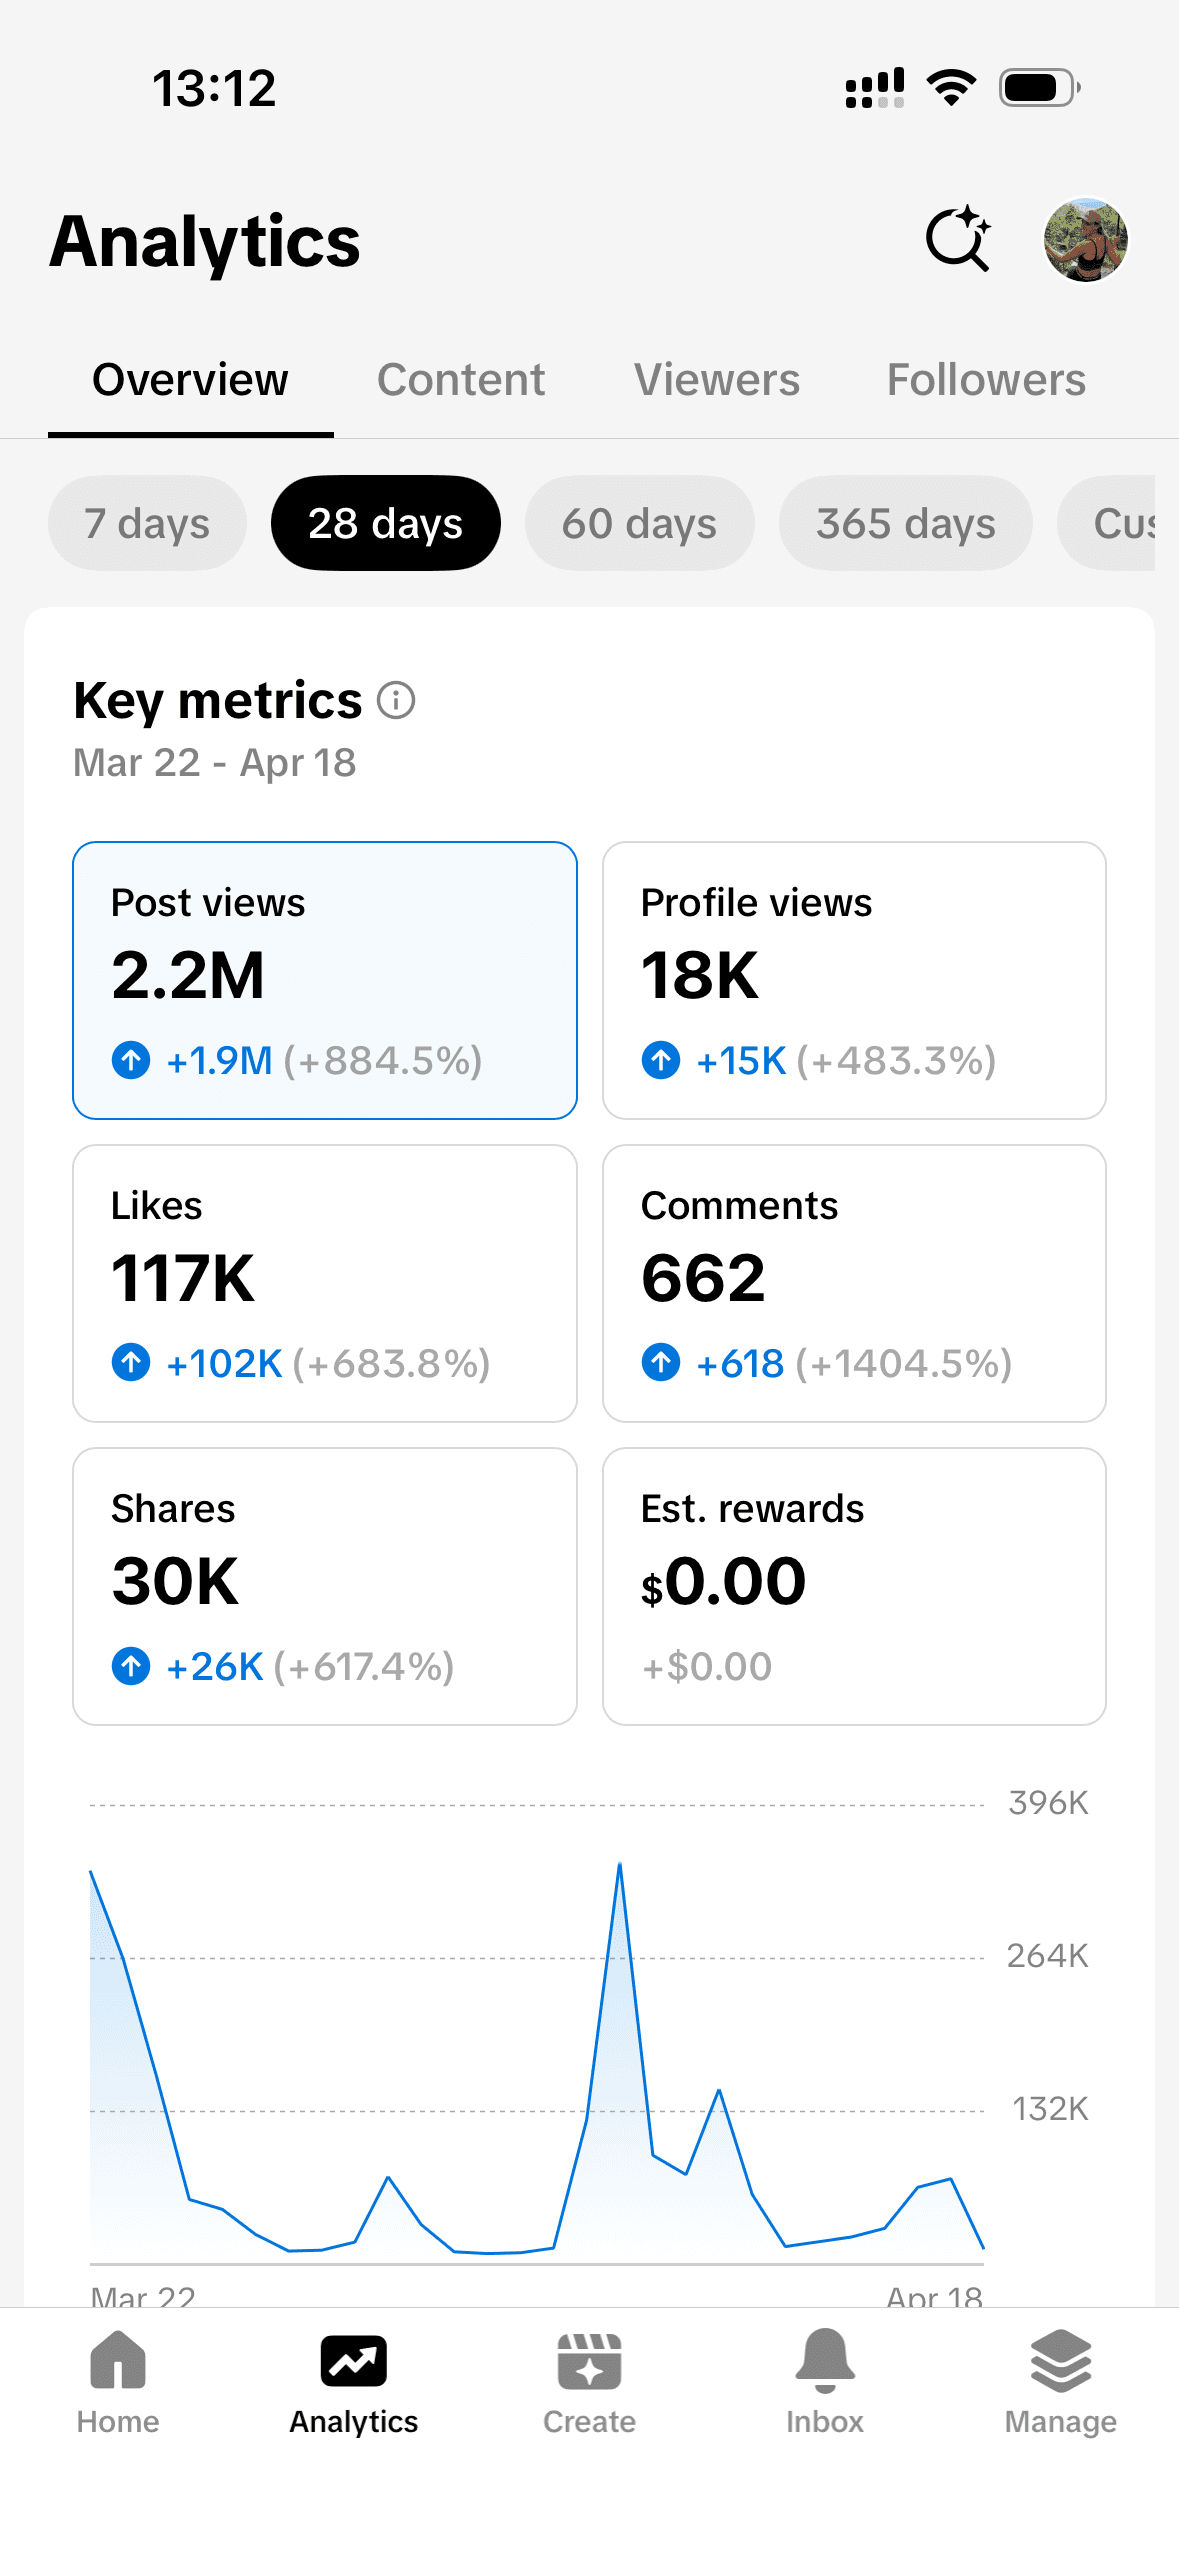1179x2556 pixels.
Task: Select the Profile views metric card
Action: click(854, 980)
